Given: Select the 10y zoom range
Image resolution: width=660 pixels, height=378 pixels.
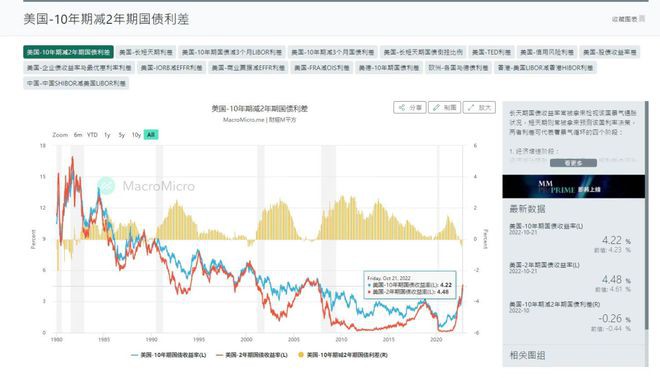Looking at the screenshot, I should tap(136, 135).
